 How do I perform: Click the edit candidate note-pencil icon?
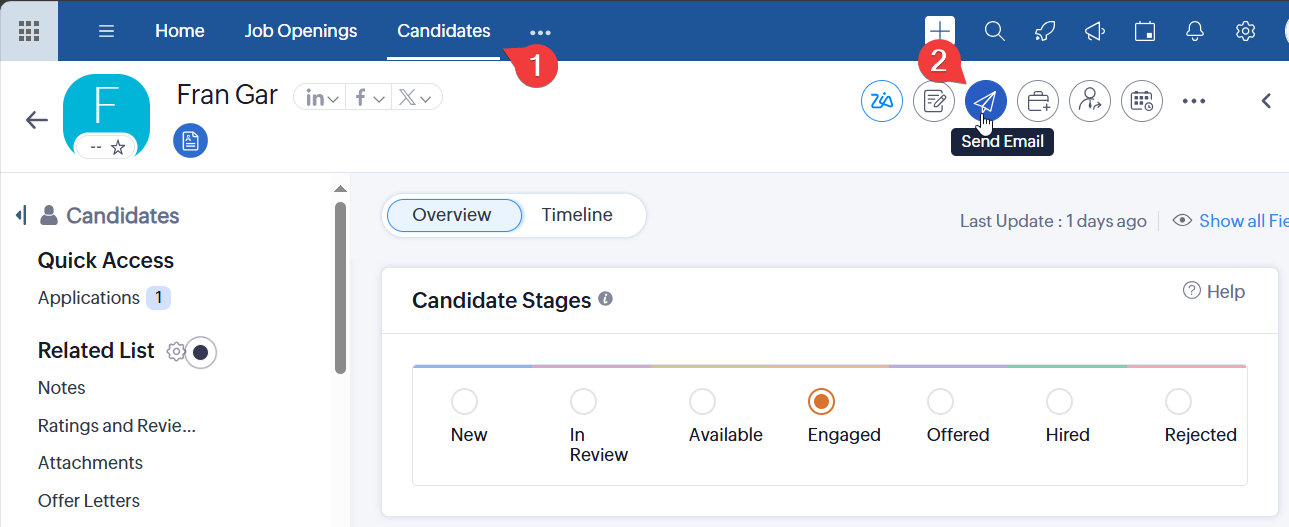tap(934, 101)
